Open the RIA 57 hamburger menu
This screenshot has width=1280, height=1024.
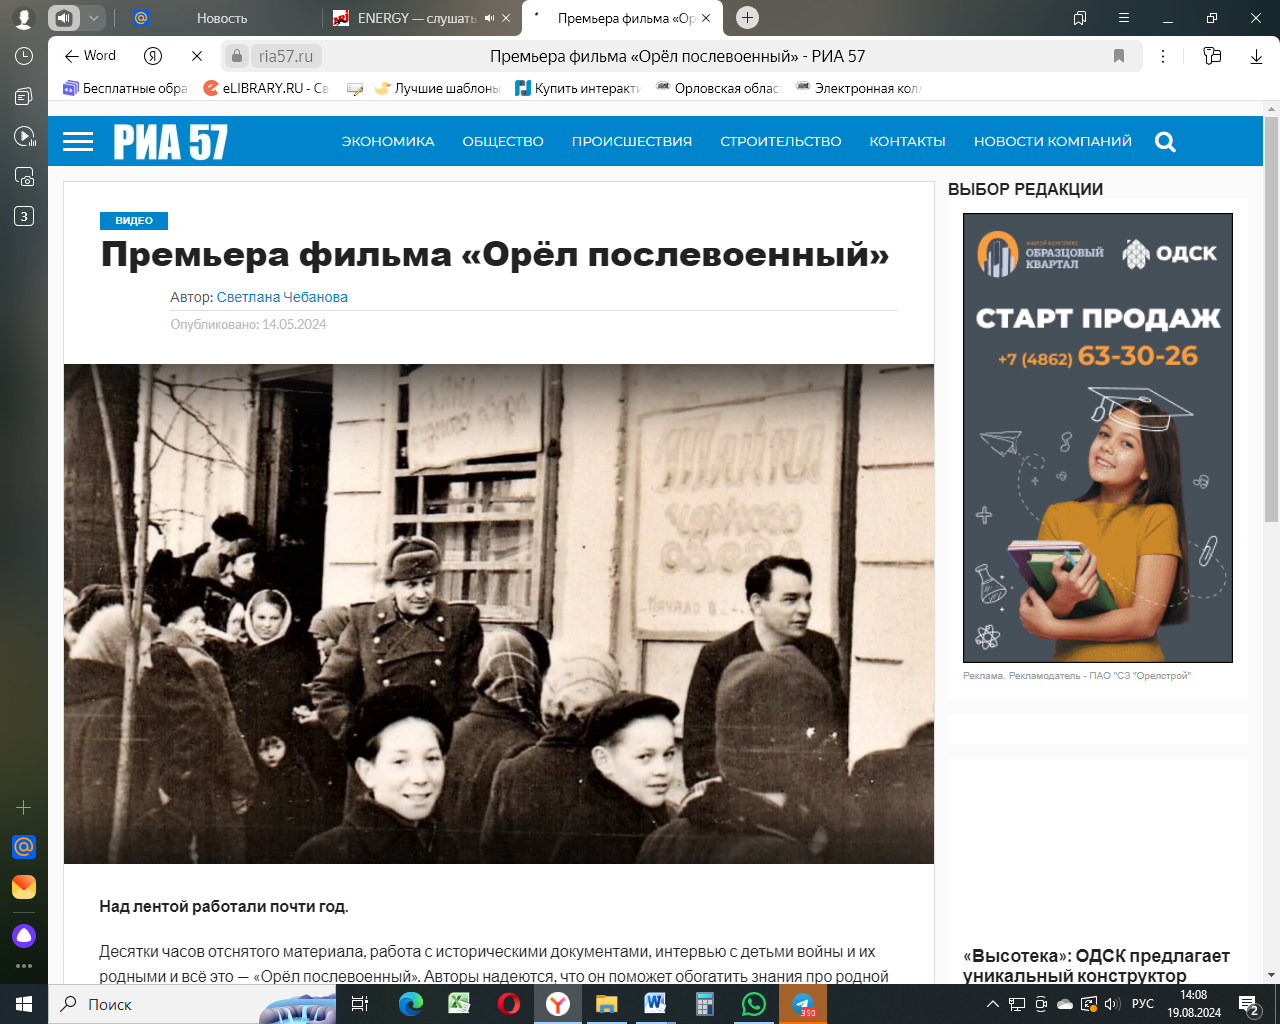(x=78, y=142)
